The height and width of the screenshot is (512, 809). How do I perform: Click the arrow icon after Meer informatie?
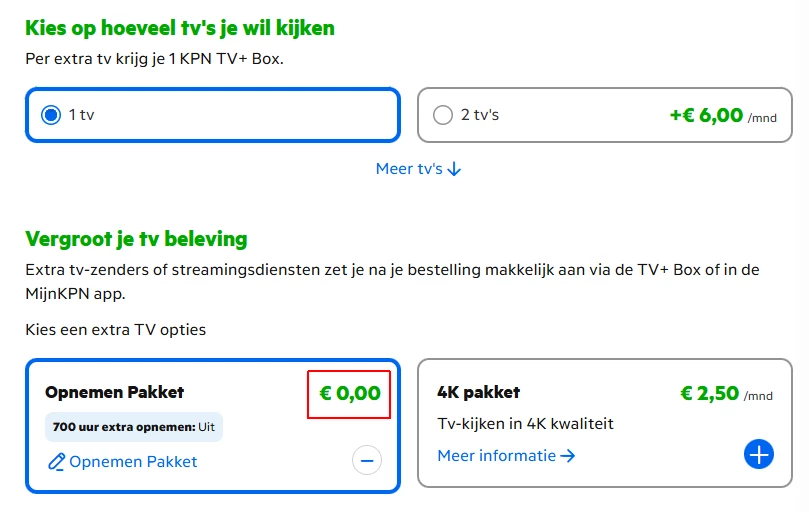[x=568, y=456]
